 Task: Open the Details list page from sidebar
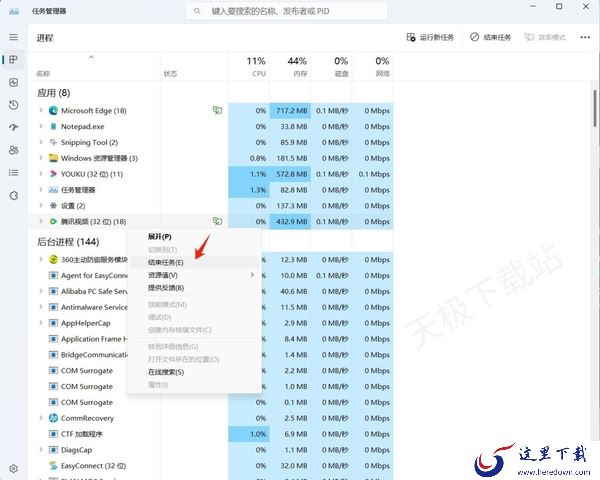13,173
